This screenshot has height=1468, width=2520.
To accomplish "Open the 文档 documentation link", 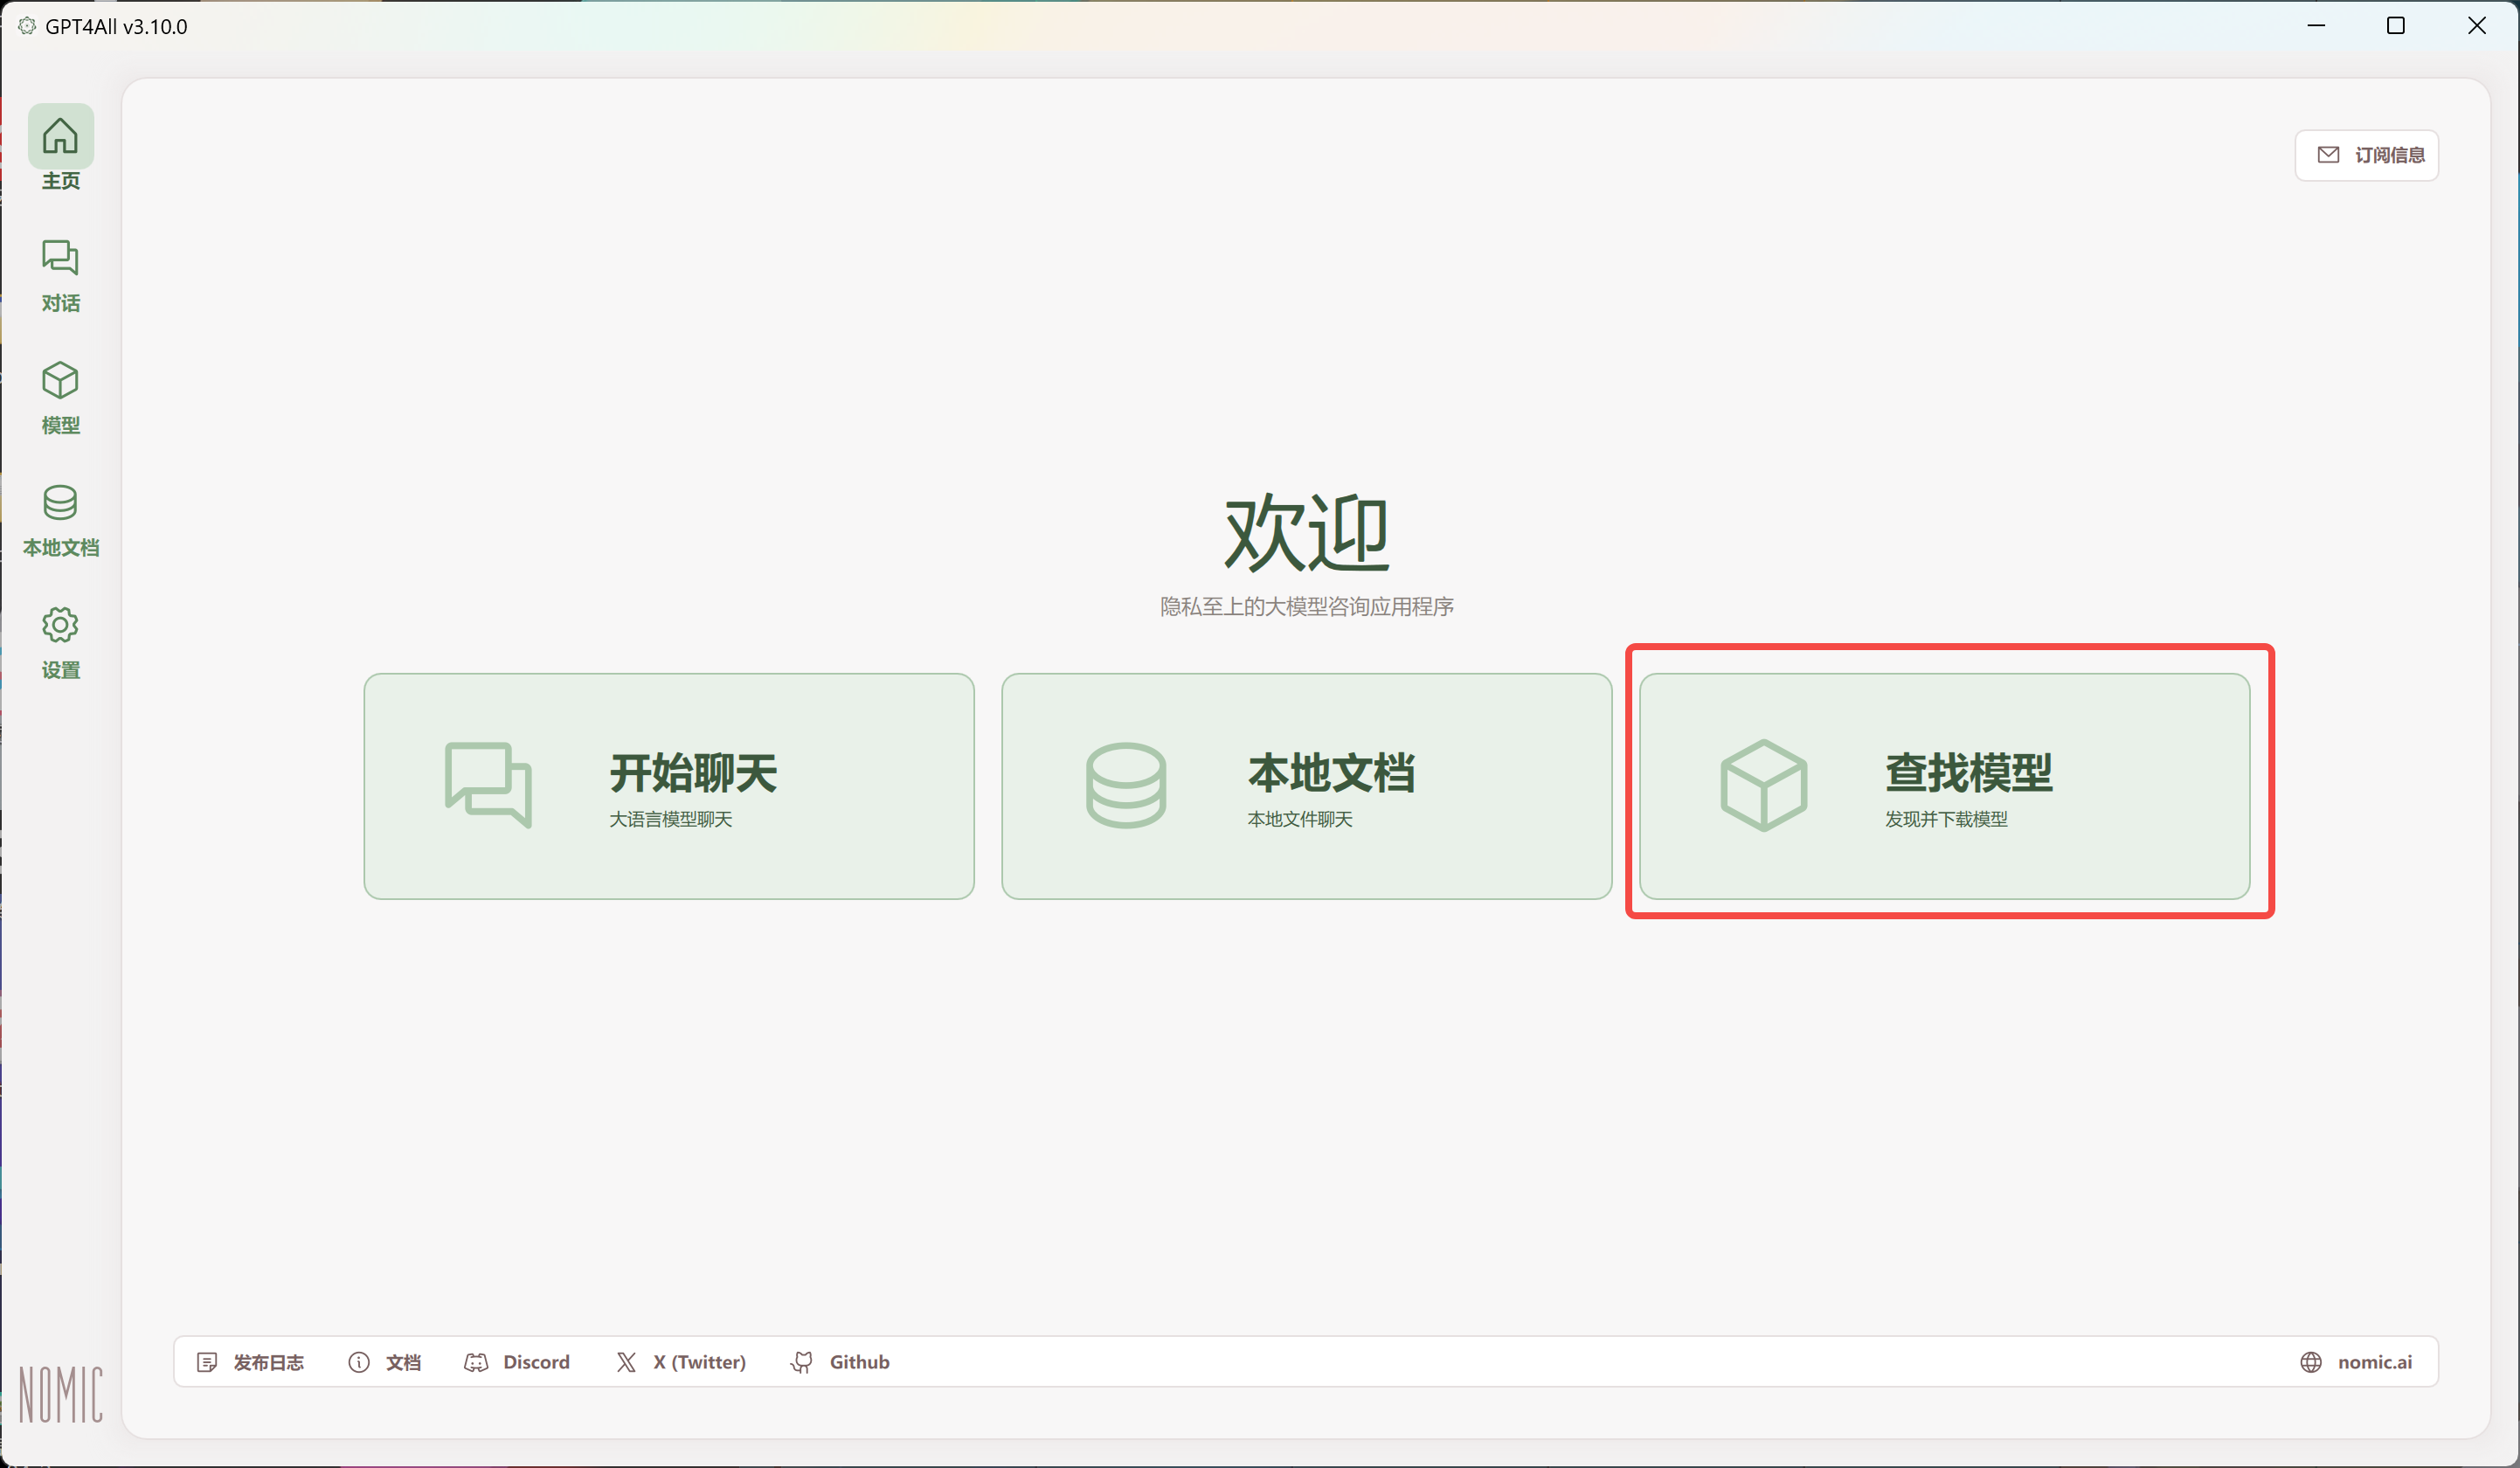I will (403, 1362).
